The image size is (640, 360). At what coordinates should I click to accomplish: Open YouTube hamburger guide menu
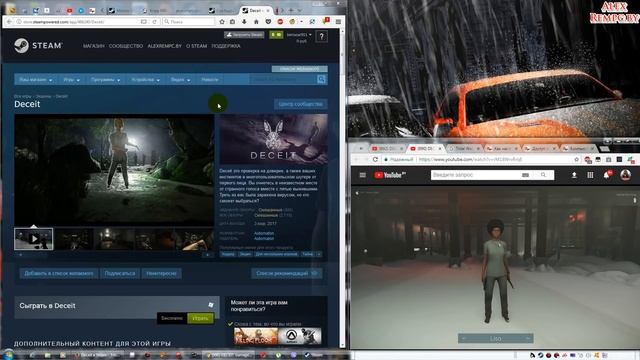[x=362, y=175]
